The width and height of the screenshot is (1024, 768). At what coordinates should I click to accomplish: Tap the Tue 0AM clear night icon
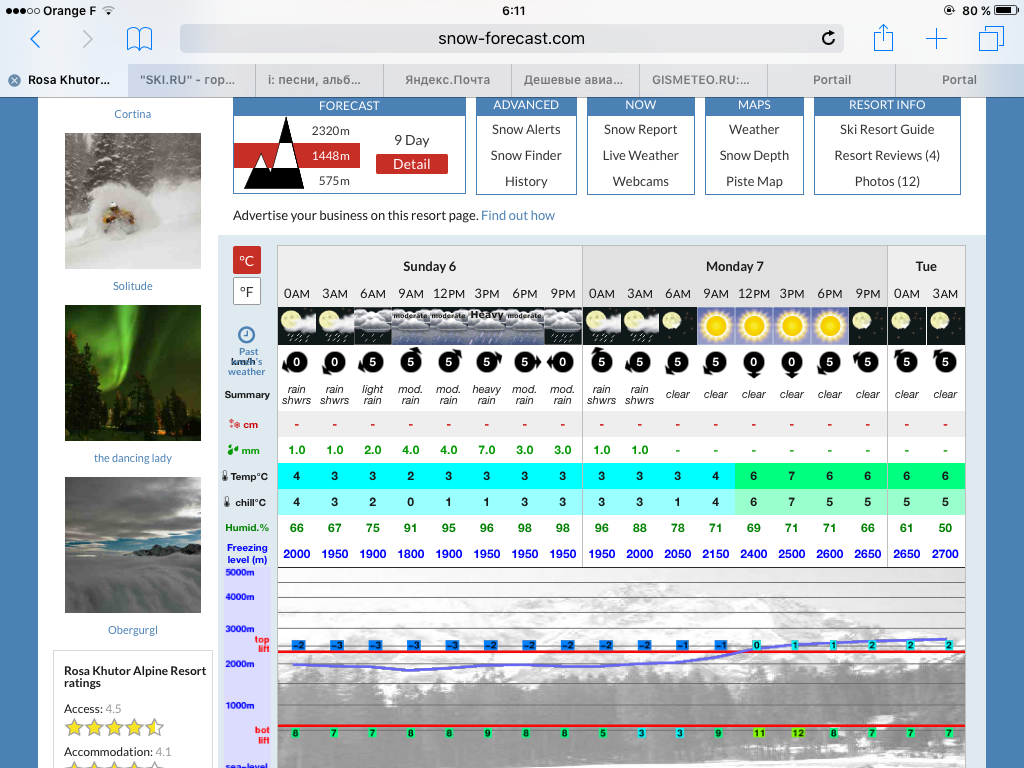pyautogui.click(x=906, y=326)
